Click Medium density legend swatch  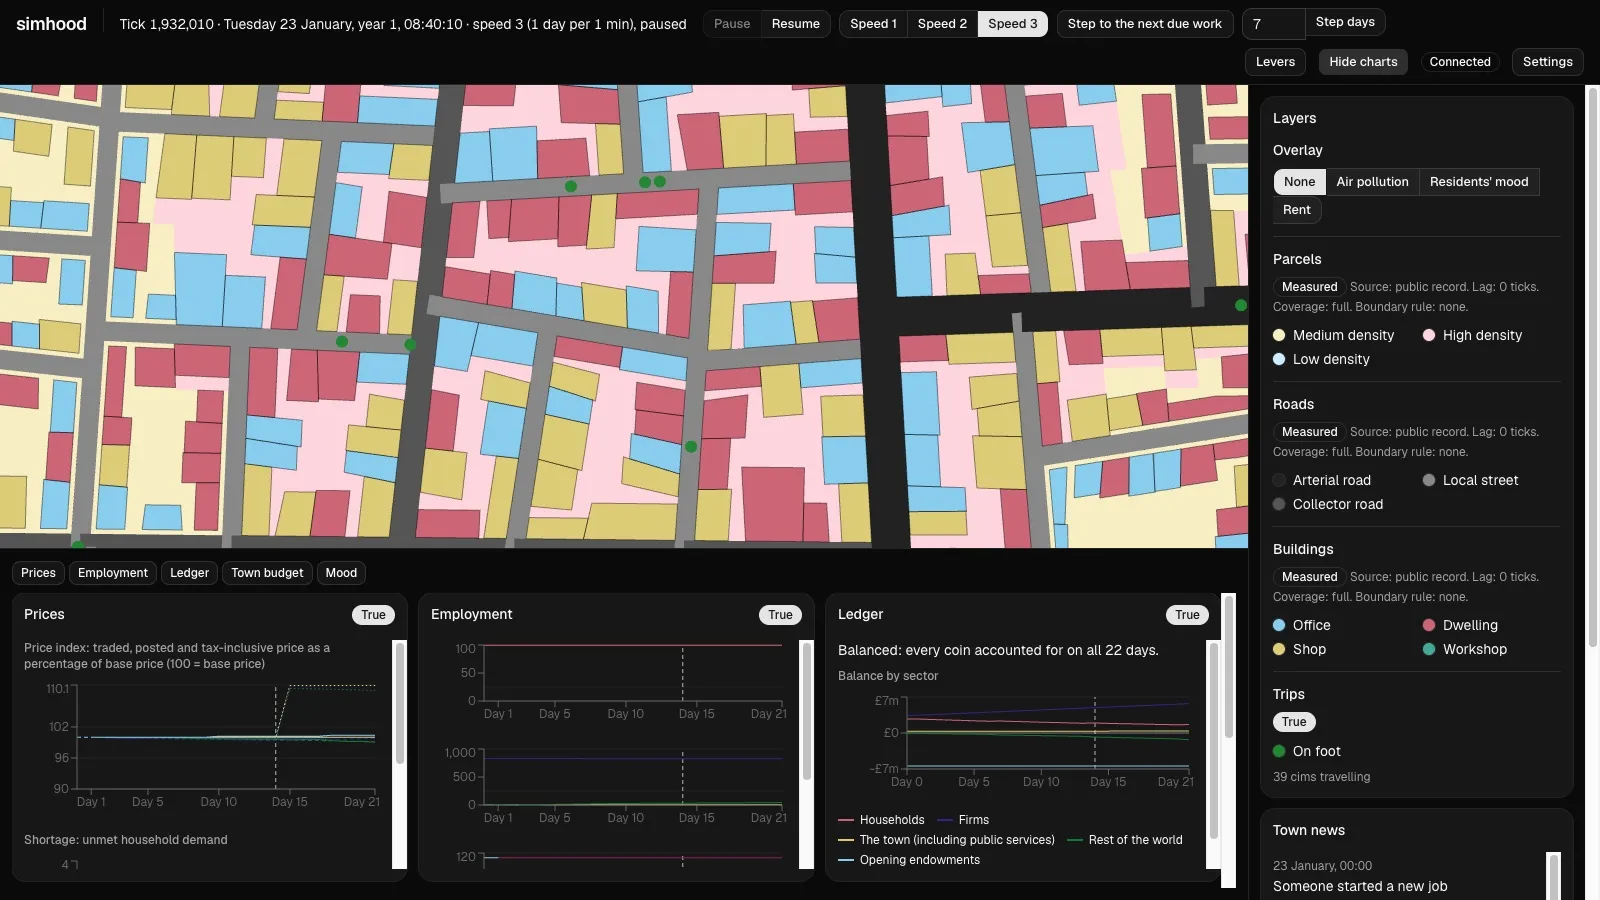pos(1279,335)
